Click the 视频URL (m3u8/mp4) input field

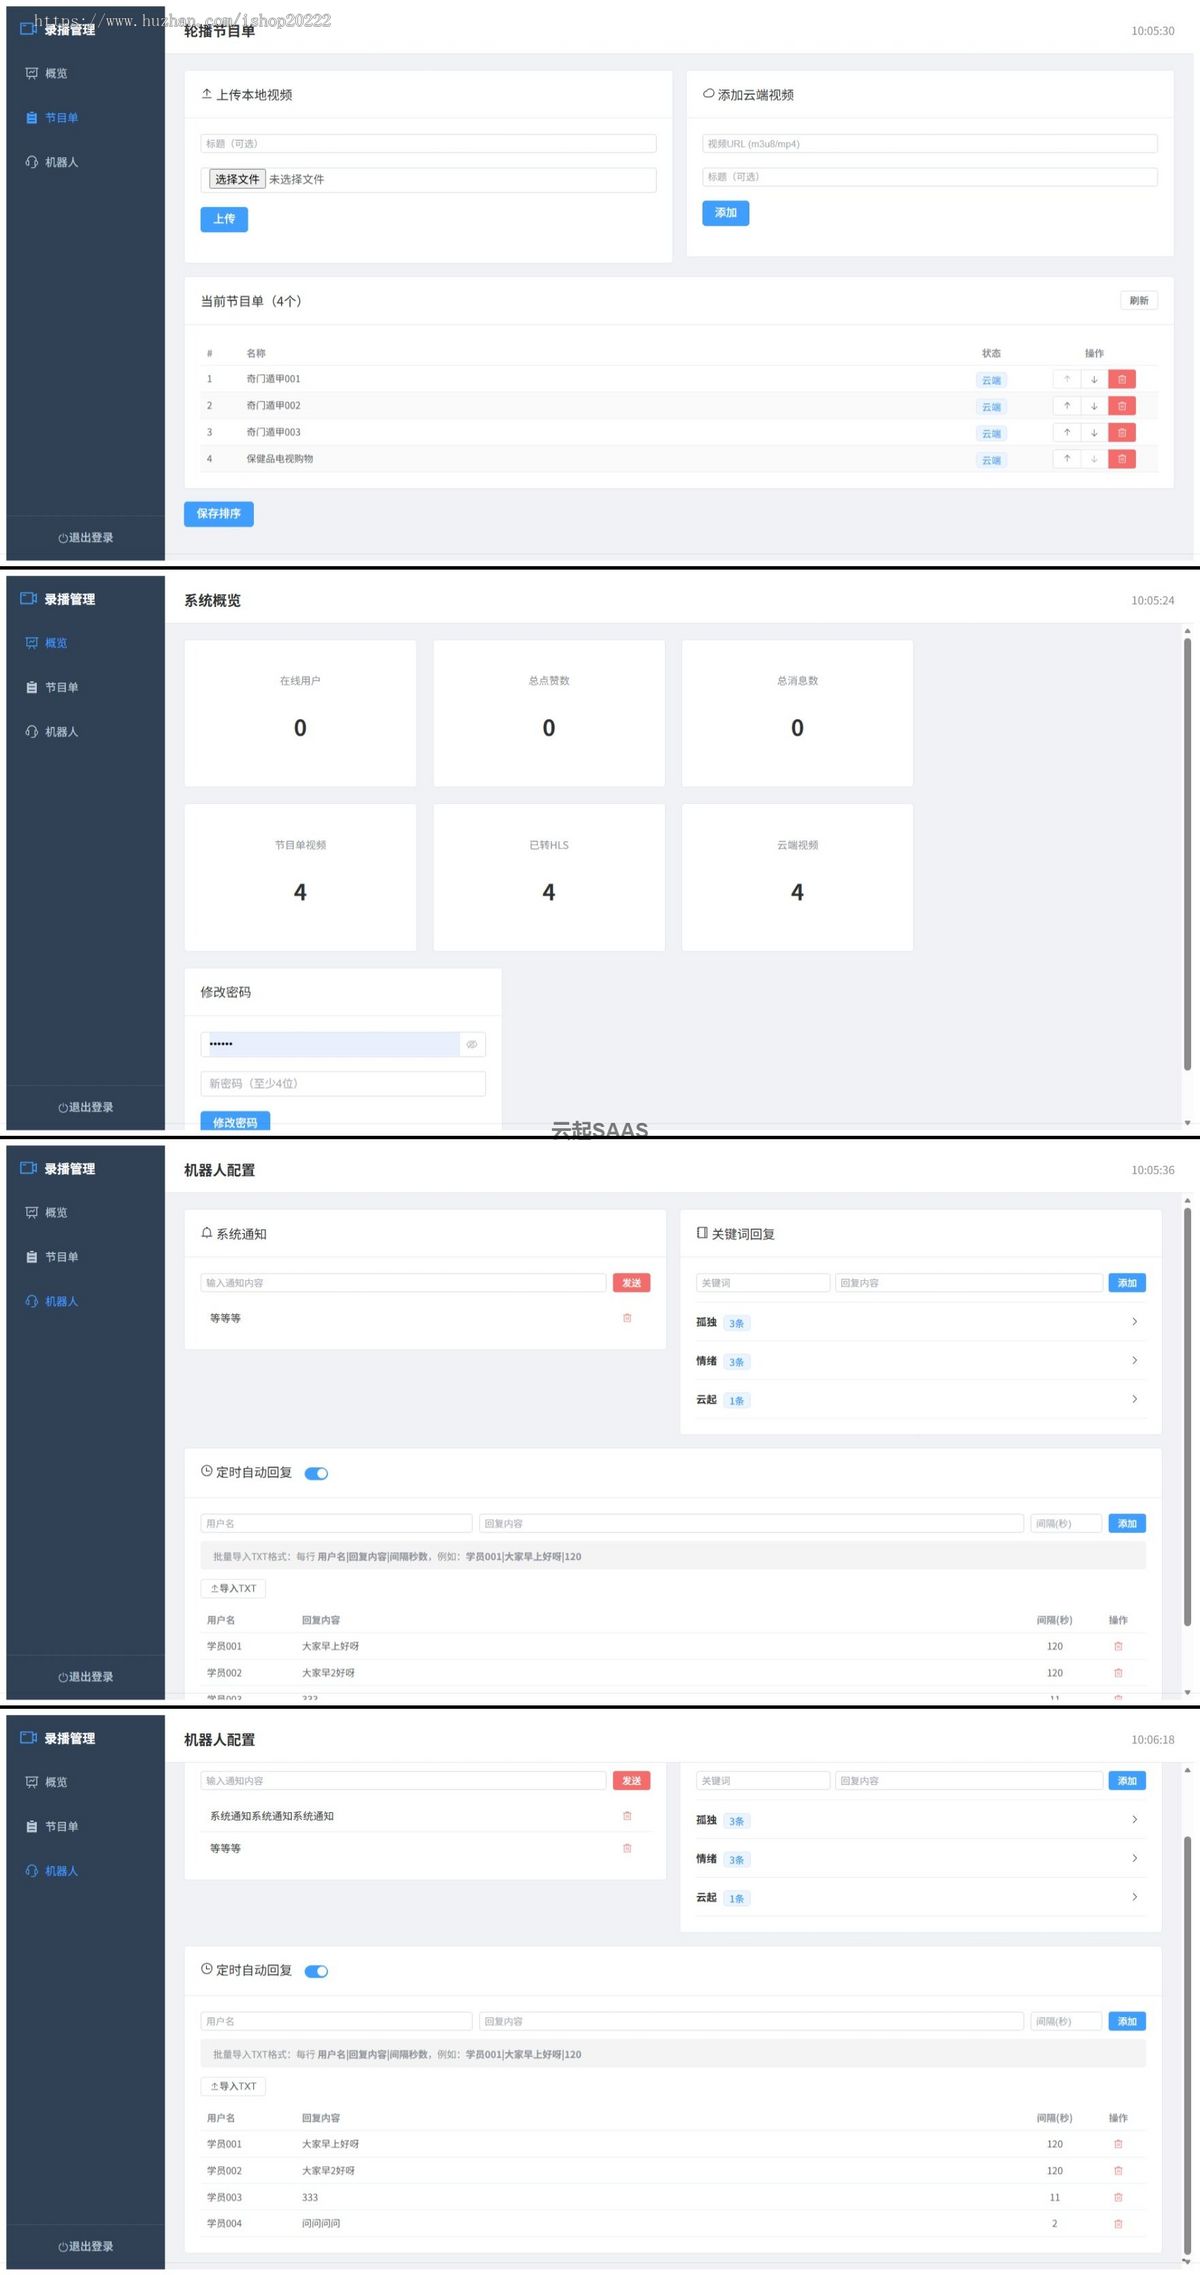click(930, 144)
